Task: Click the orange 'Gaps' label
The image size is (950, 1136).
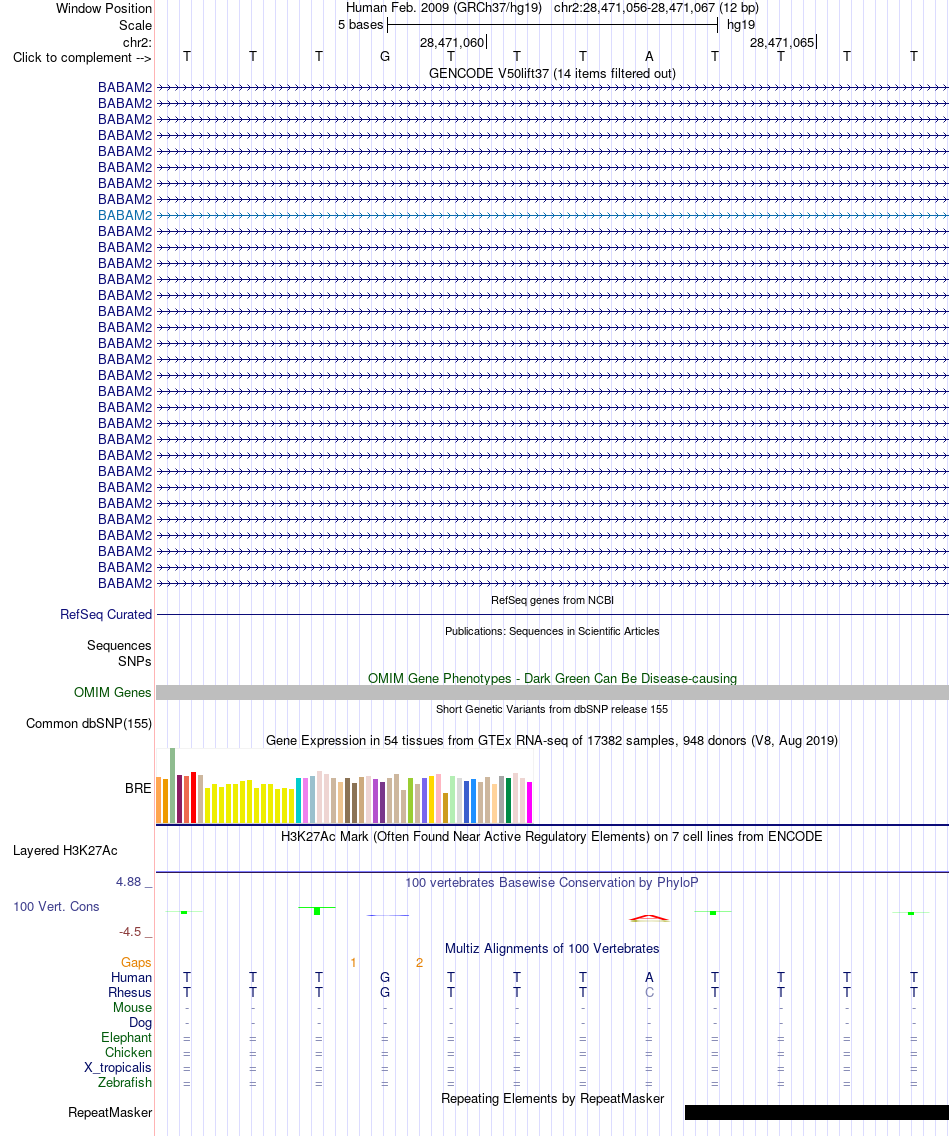Action: 136,963
